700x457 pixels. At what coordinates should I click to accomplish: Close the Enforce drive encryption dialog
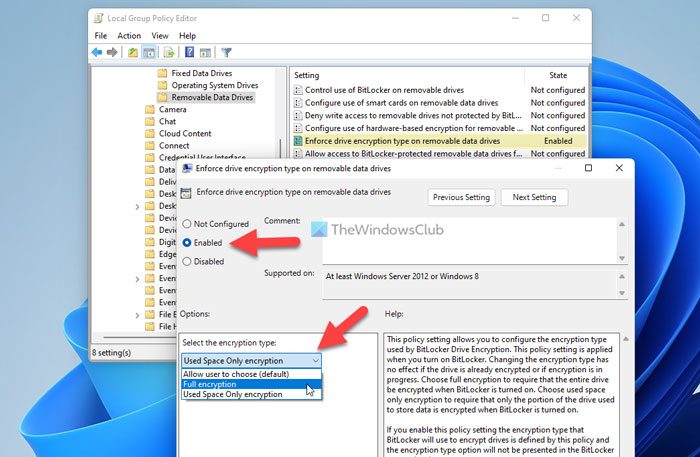pyautogui.click(x=619, y=168)
